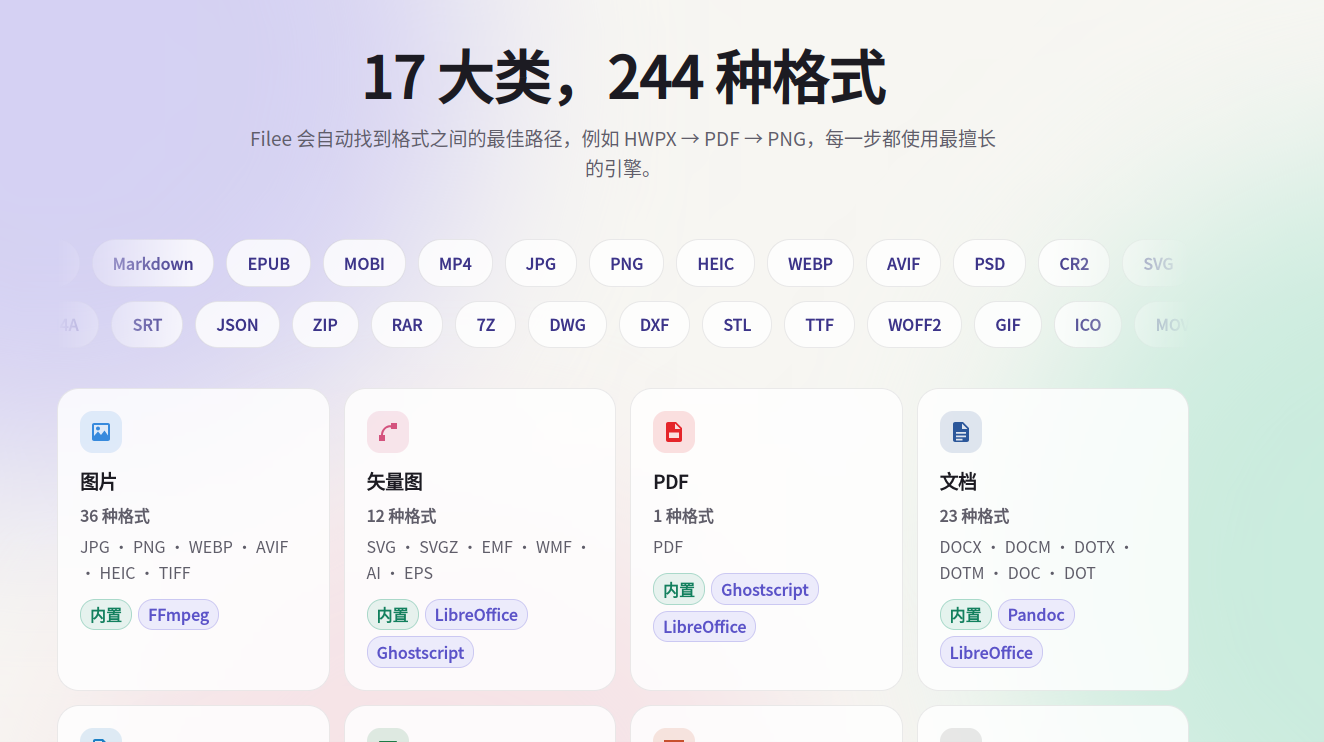
Task: Click the WEBP format pill
Action: coord(810,264)
